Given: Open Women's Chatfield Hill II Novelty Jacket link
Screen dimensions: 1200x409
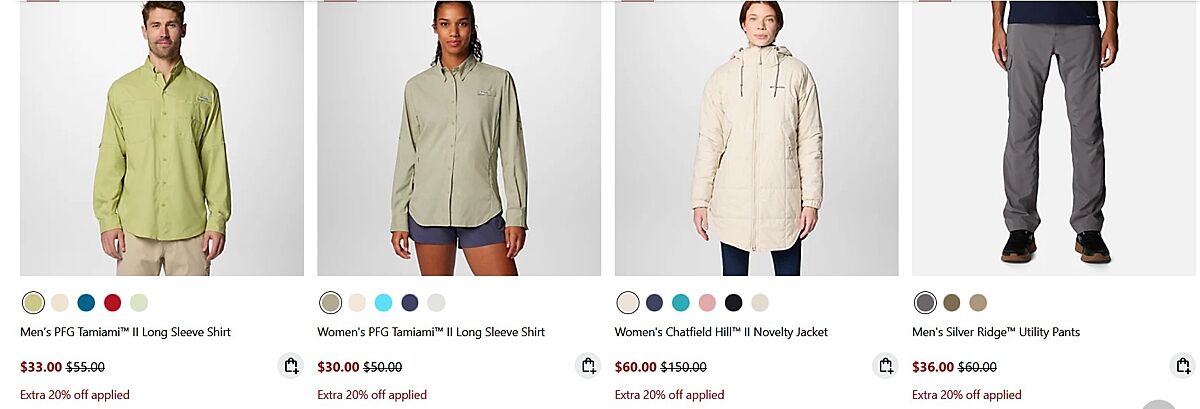Looking at the screenshot, I should tap(721, 332).
